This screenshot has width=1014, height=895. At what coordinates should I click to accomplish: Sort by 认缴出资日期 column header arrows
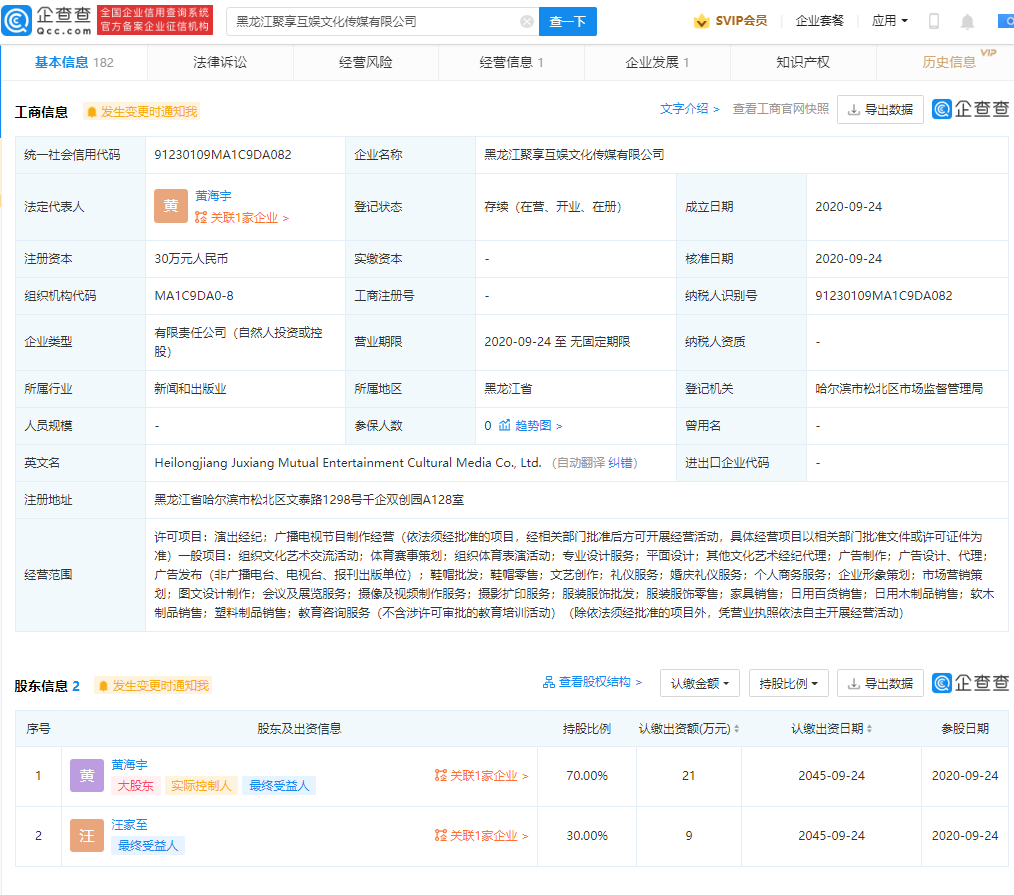coord(869,729)
